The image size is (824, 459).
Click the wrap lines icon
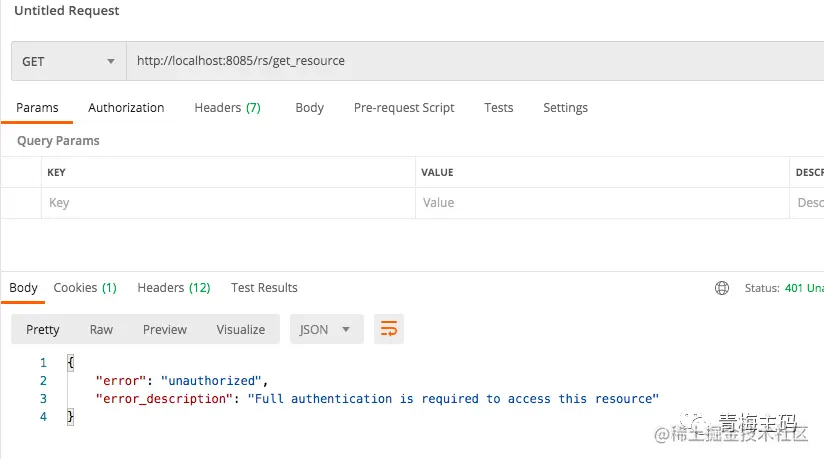389,329
